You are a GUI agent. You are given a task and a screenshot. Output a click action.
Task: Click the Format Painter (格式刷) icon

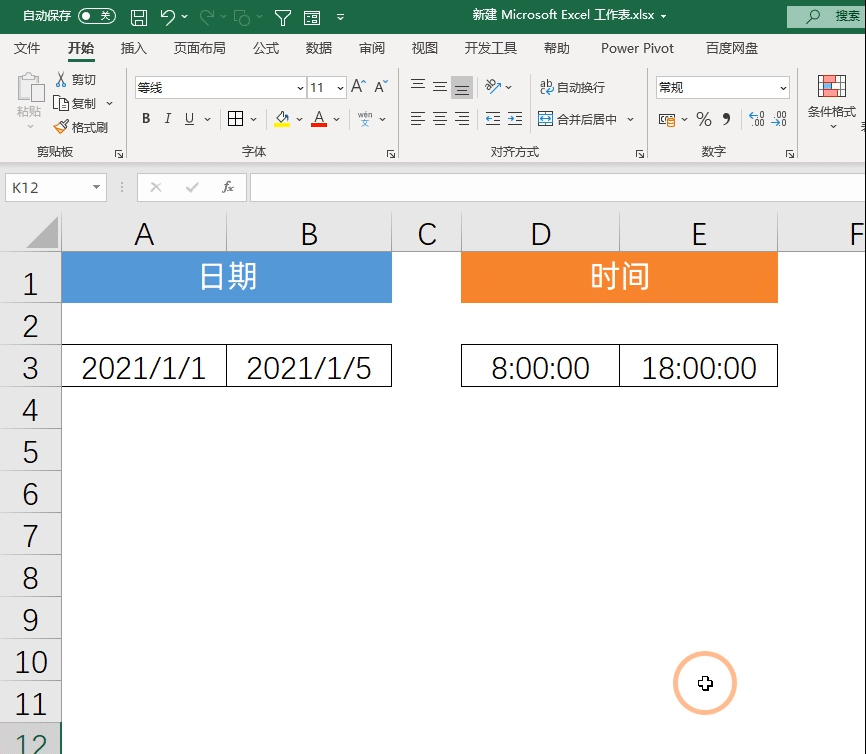[61, 127]
